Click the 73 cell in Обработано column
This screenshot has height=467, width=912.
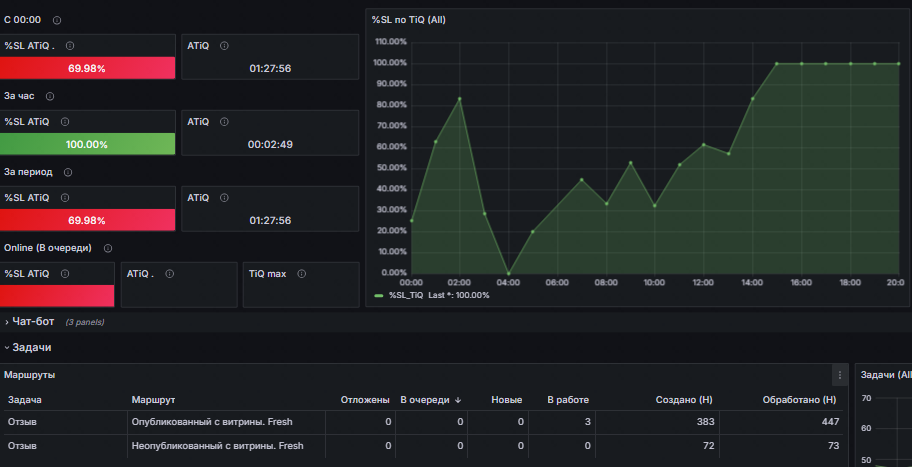[x=833, y=446]
